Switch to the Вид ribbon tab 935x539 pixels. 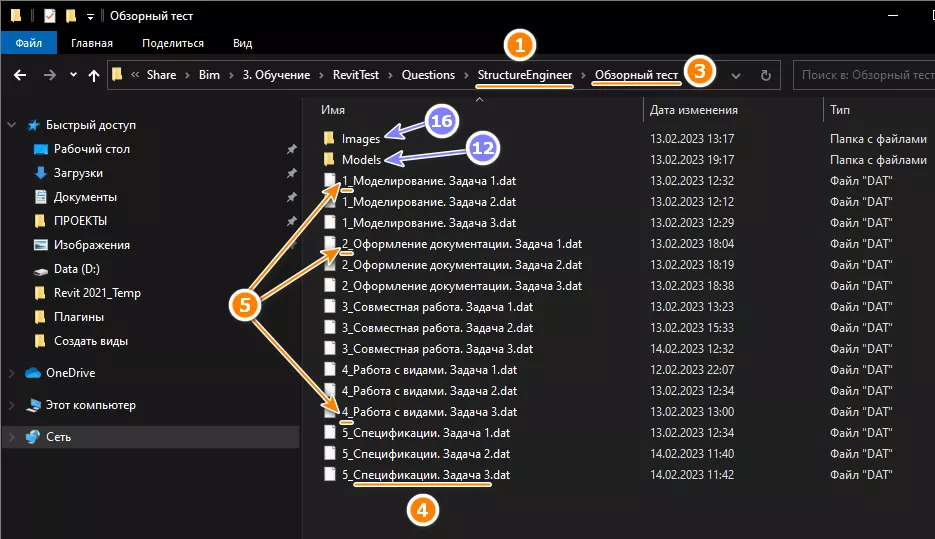pos(242,43)
